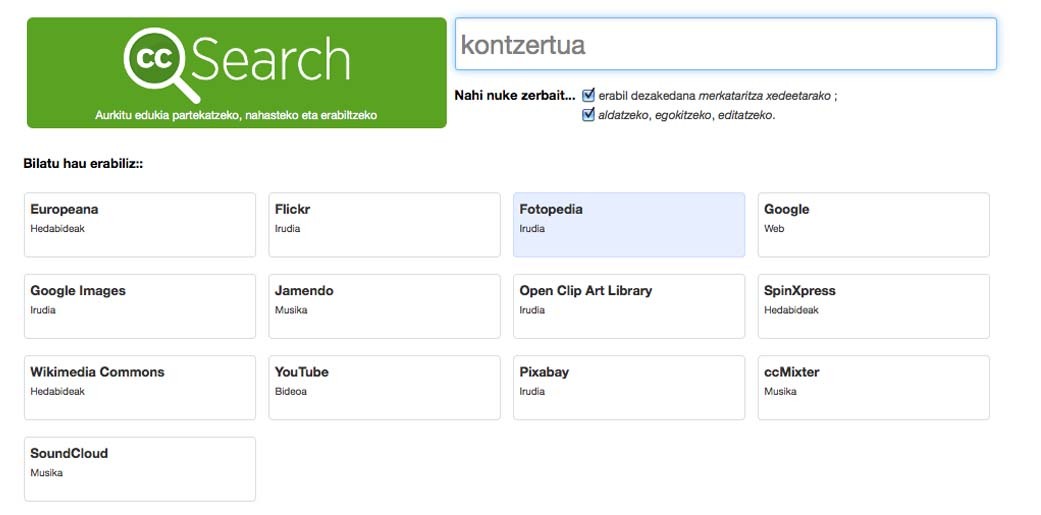Choose ccMixter music source
The image size is (1041, 515).
(x=874, y=388)
